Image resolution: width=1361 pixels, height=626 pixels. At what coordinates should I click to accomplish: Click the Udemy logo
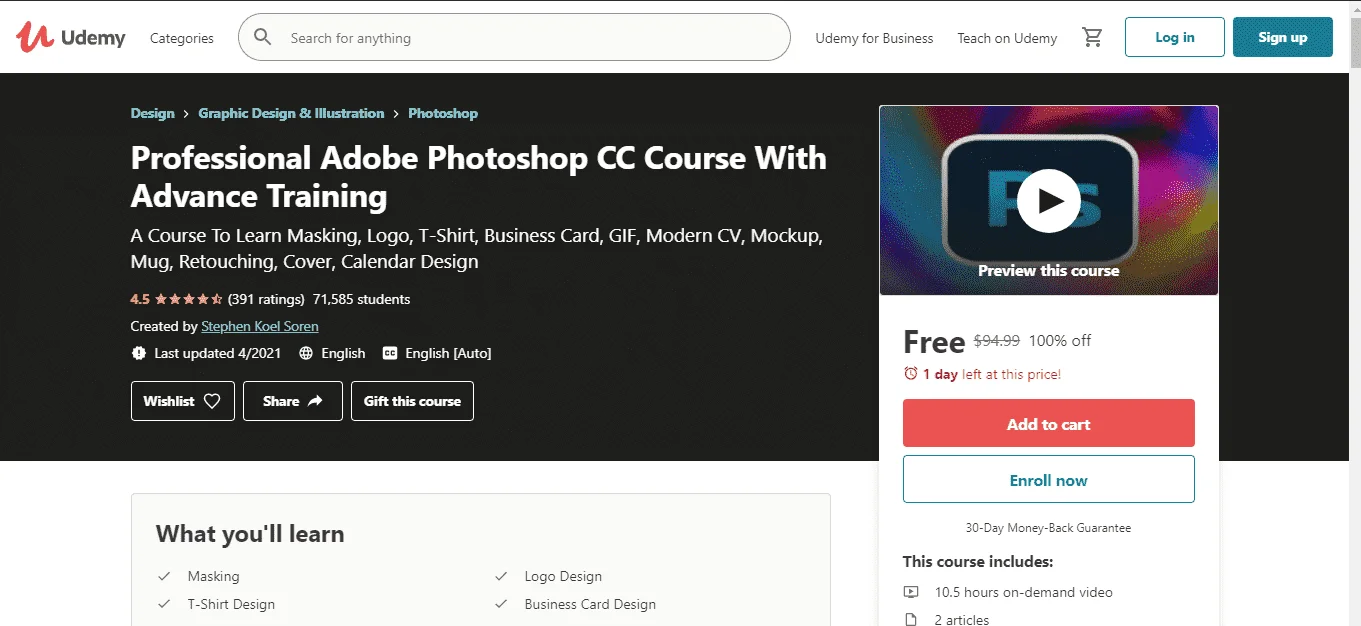[x=70, y=37]
